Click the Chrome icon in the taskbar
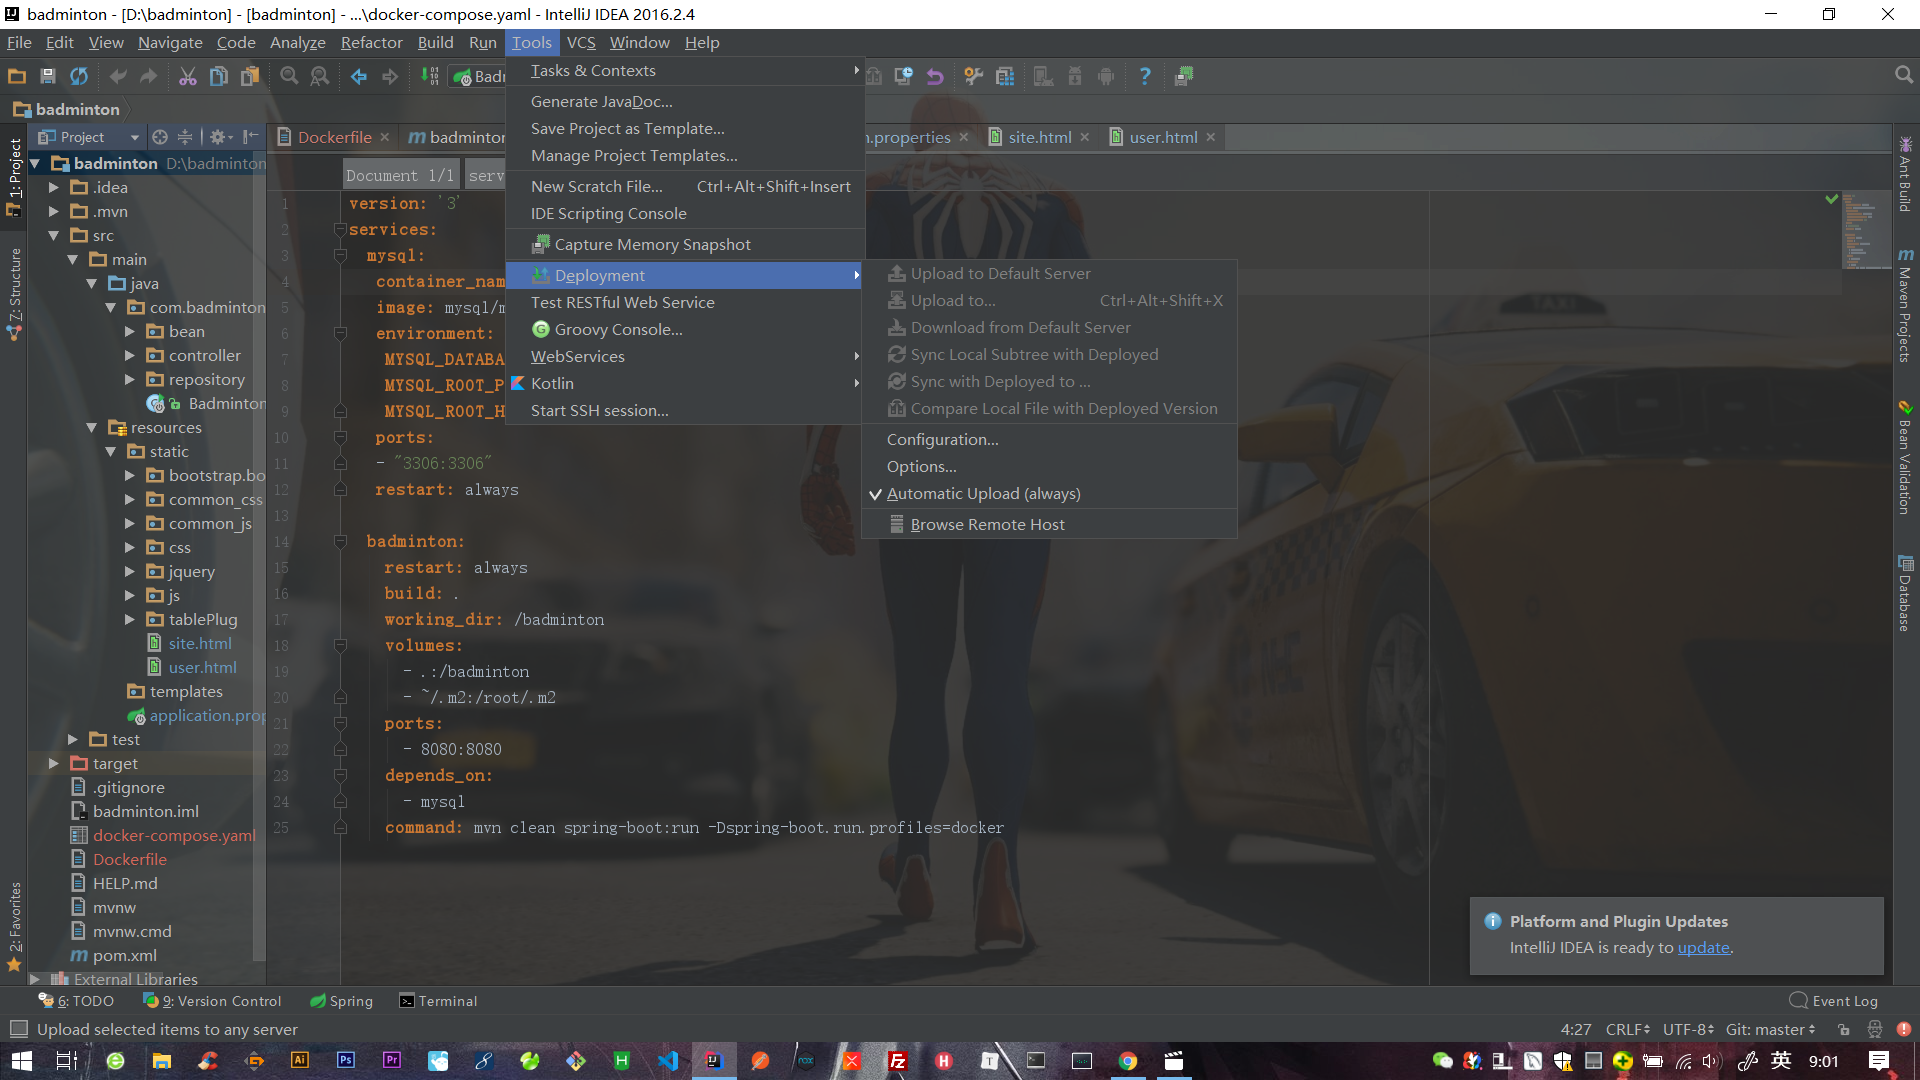 tap(1128, 1061)
